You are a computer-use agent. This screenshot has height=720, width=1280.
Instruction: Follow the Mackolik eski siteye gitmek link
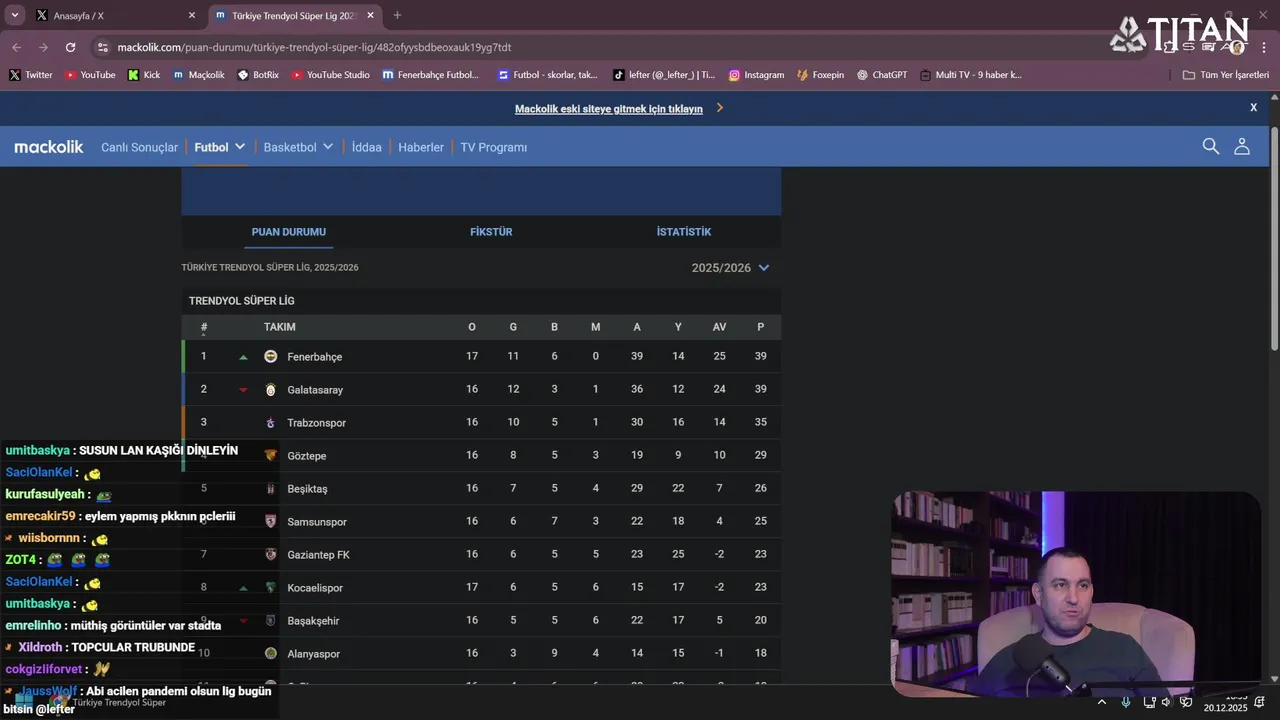(609, 109)
